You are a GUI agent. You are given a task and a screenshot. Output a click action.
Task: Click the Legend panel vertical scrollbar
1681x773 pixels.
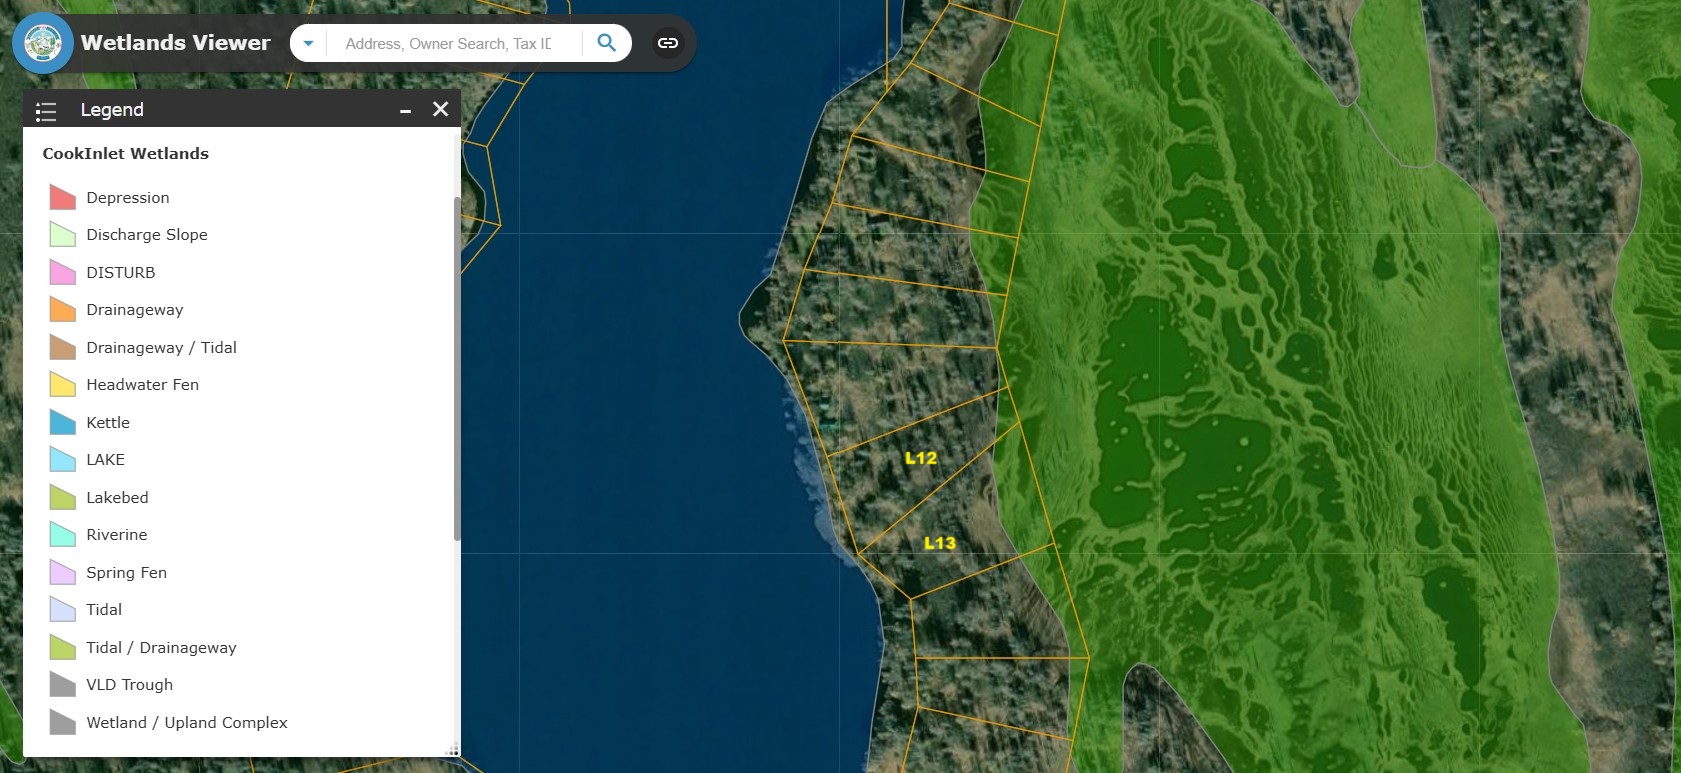click(x=457, y=370)
